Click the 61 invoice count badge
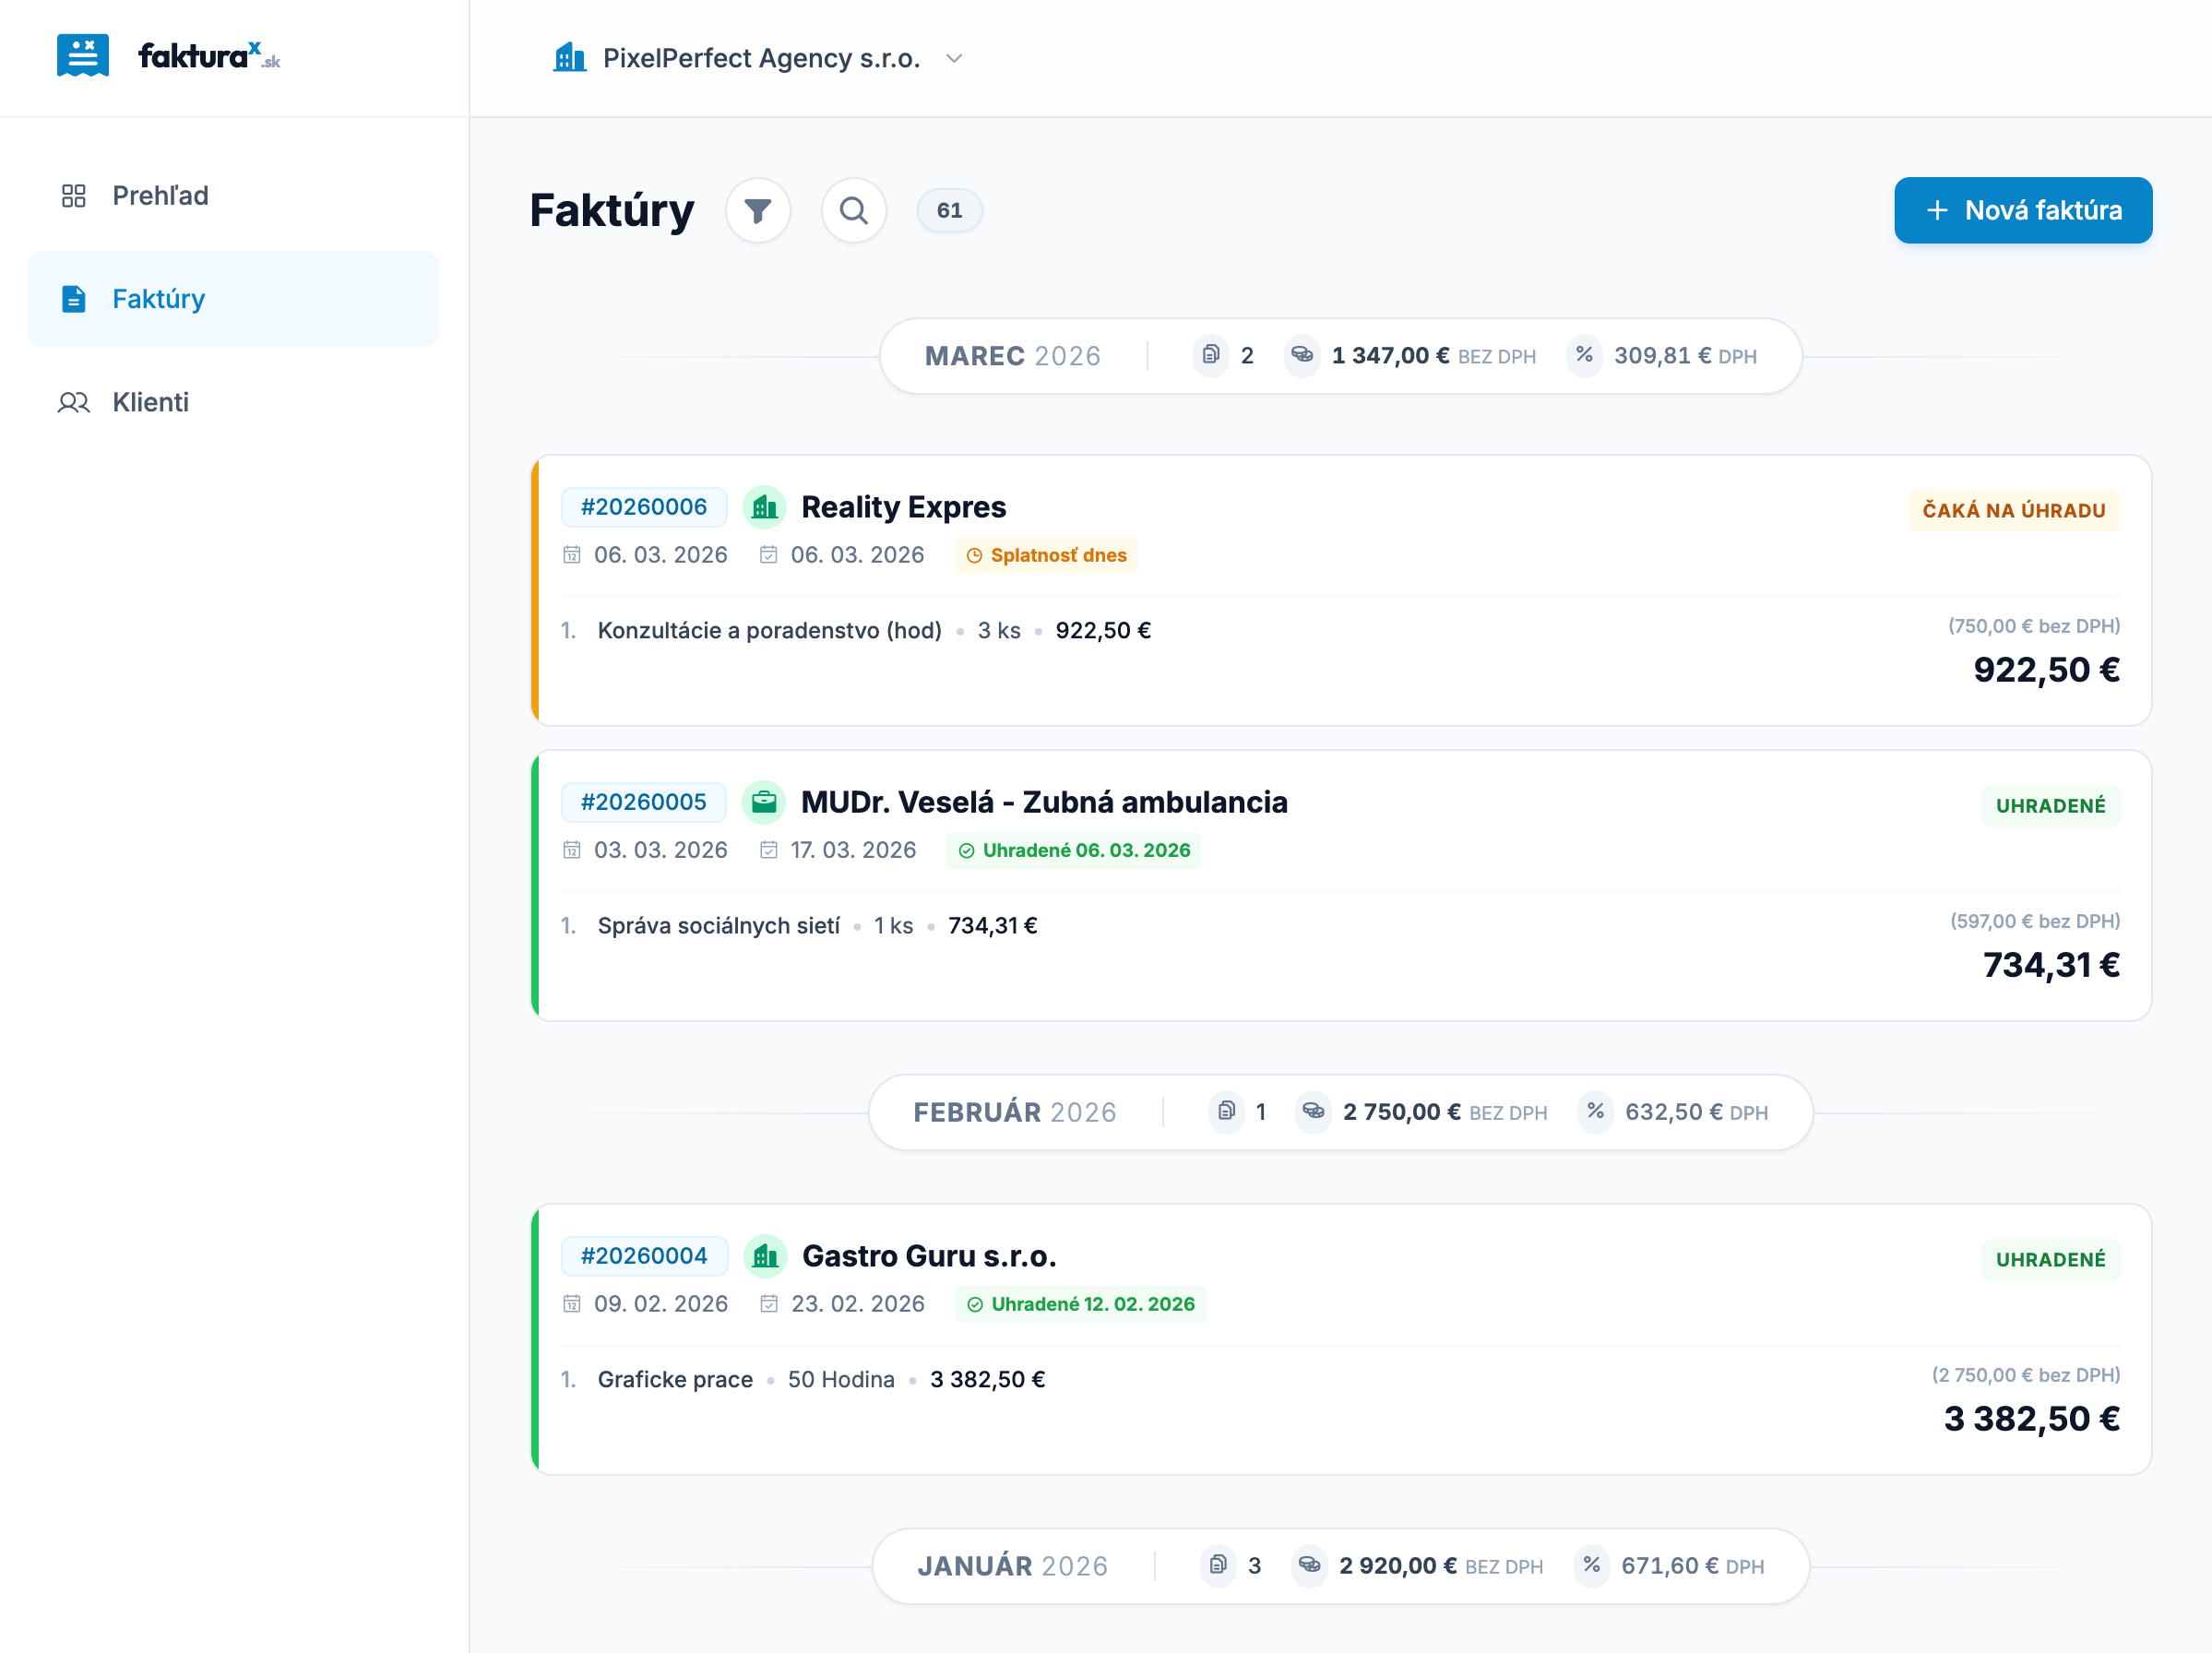Viewport: 2212px width, 1653px height. (x=949, y=210)
